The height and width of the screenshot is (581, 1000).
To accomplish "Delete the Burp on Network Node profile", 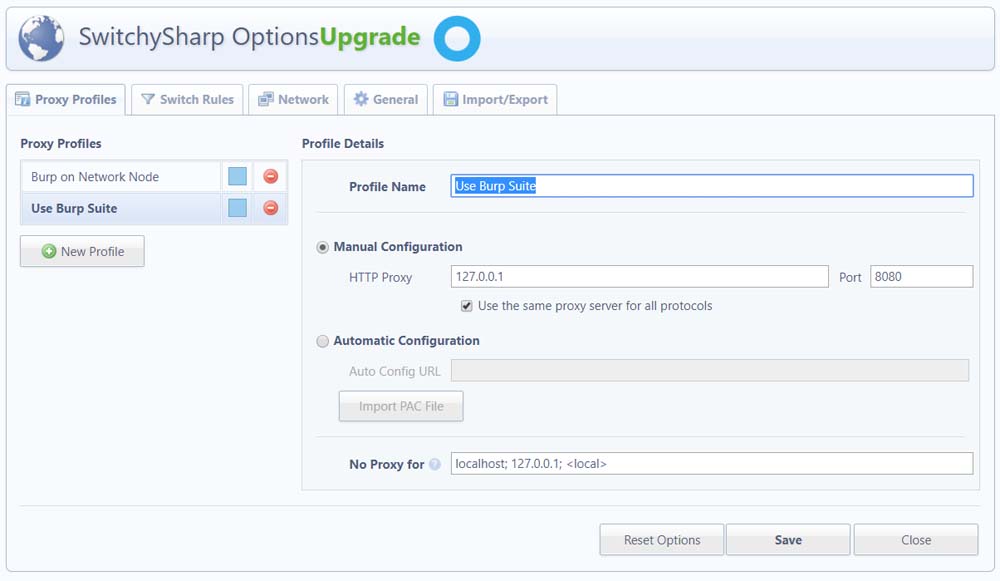I will pyautogui.click(x=270, y=177).
